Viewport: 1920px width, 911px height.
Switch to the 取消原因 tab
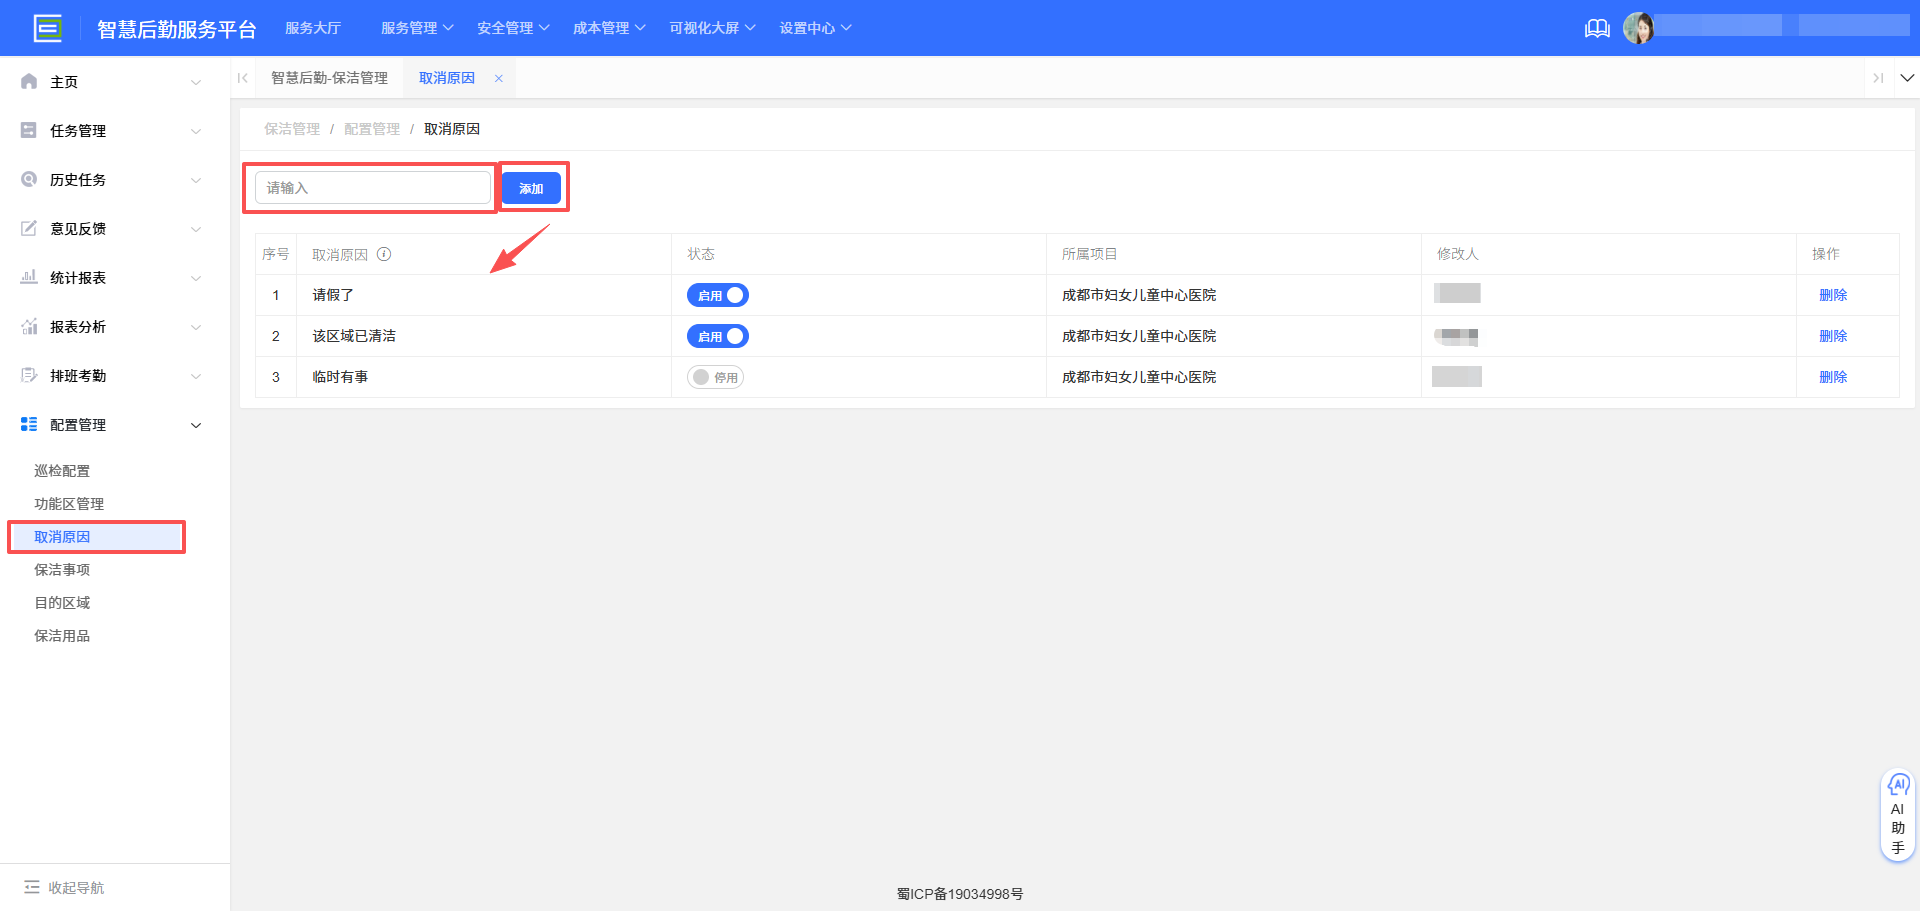point(446,77)
